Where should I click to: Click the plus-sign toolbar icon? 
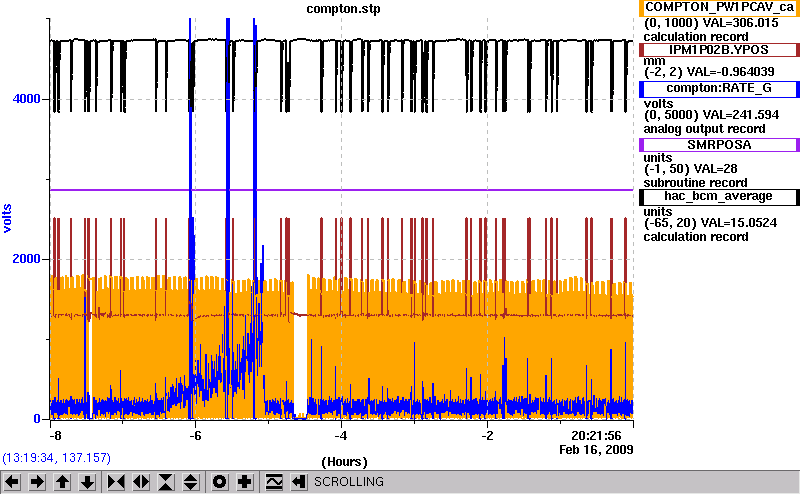(245, 482)
